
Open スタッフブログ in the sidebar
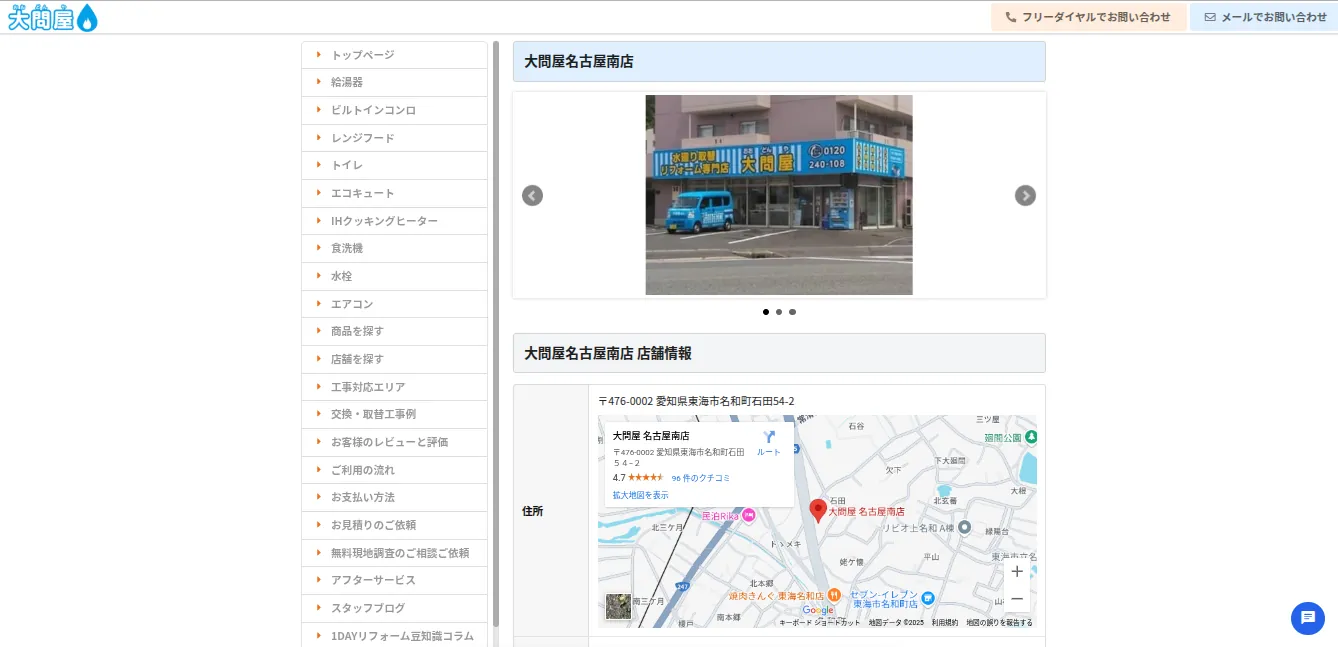(x=394, y=608)
